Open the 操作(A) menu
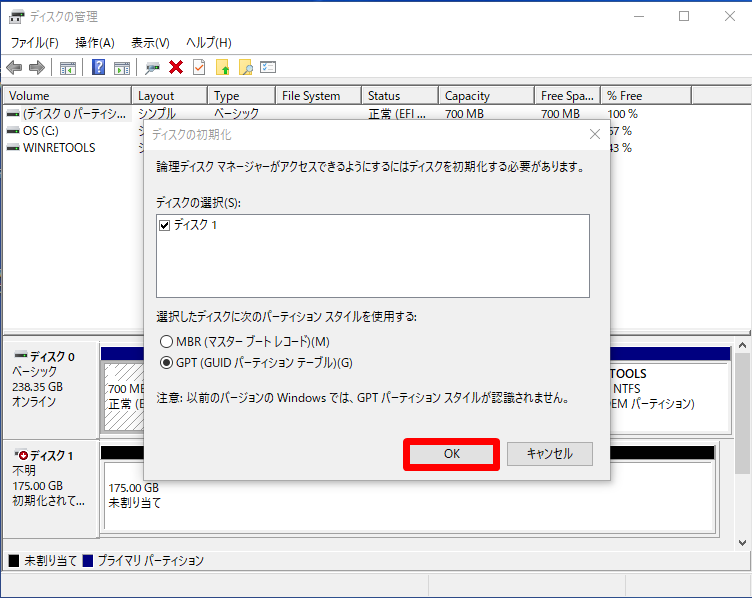Image resolution: width=752 pixels, height=598 pixels. [95, 43]
